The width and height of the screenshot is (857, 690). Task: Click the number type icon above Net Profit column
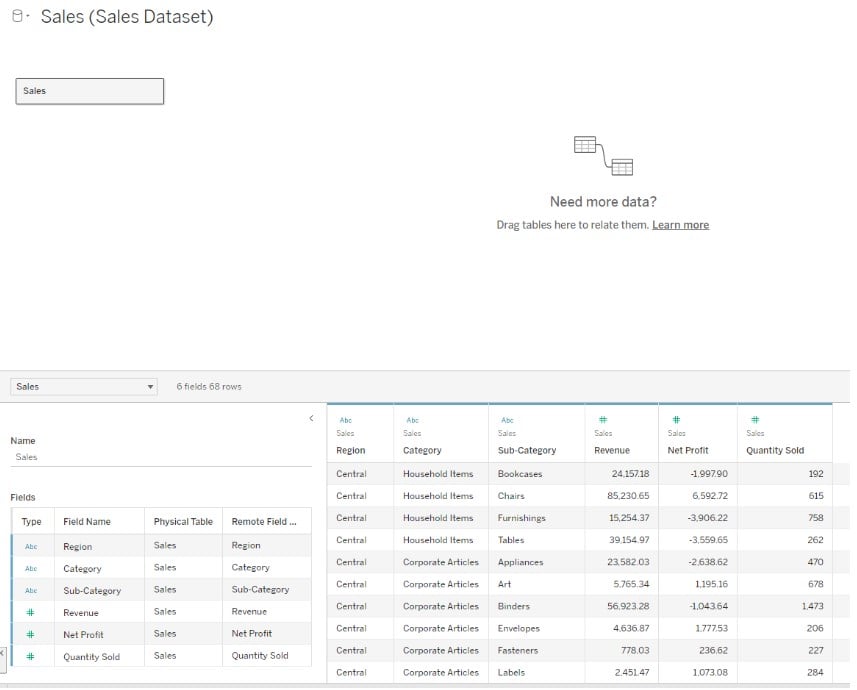coord(676,420)
